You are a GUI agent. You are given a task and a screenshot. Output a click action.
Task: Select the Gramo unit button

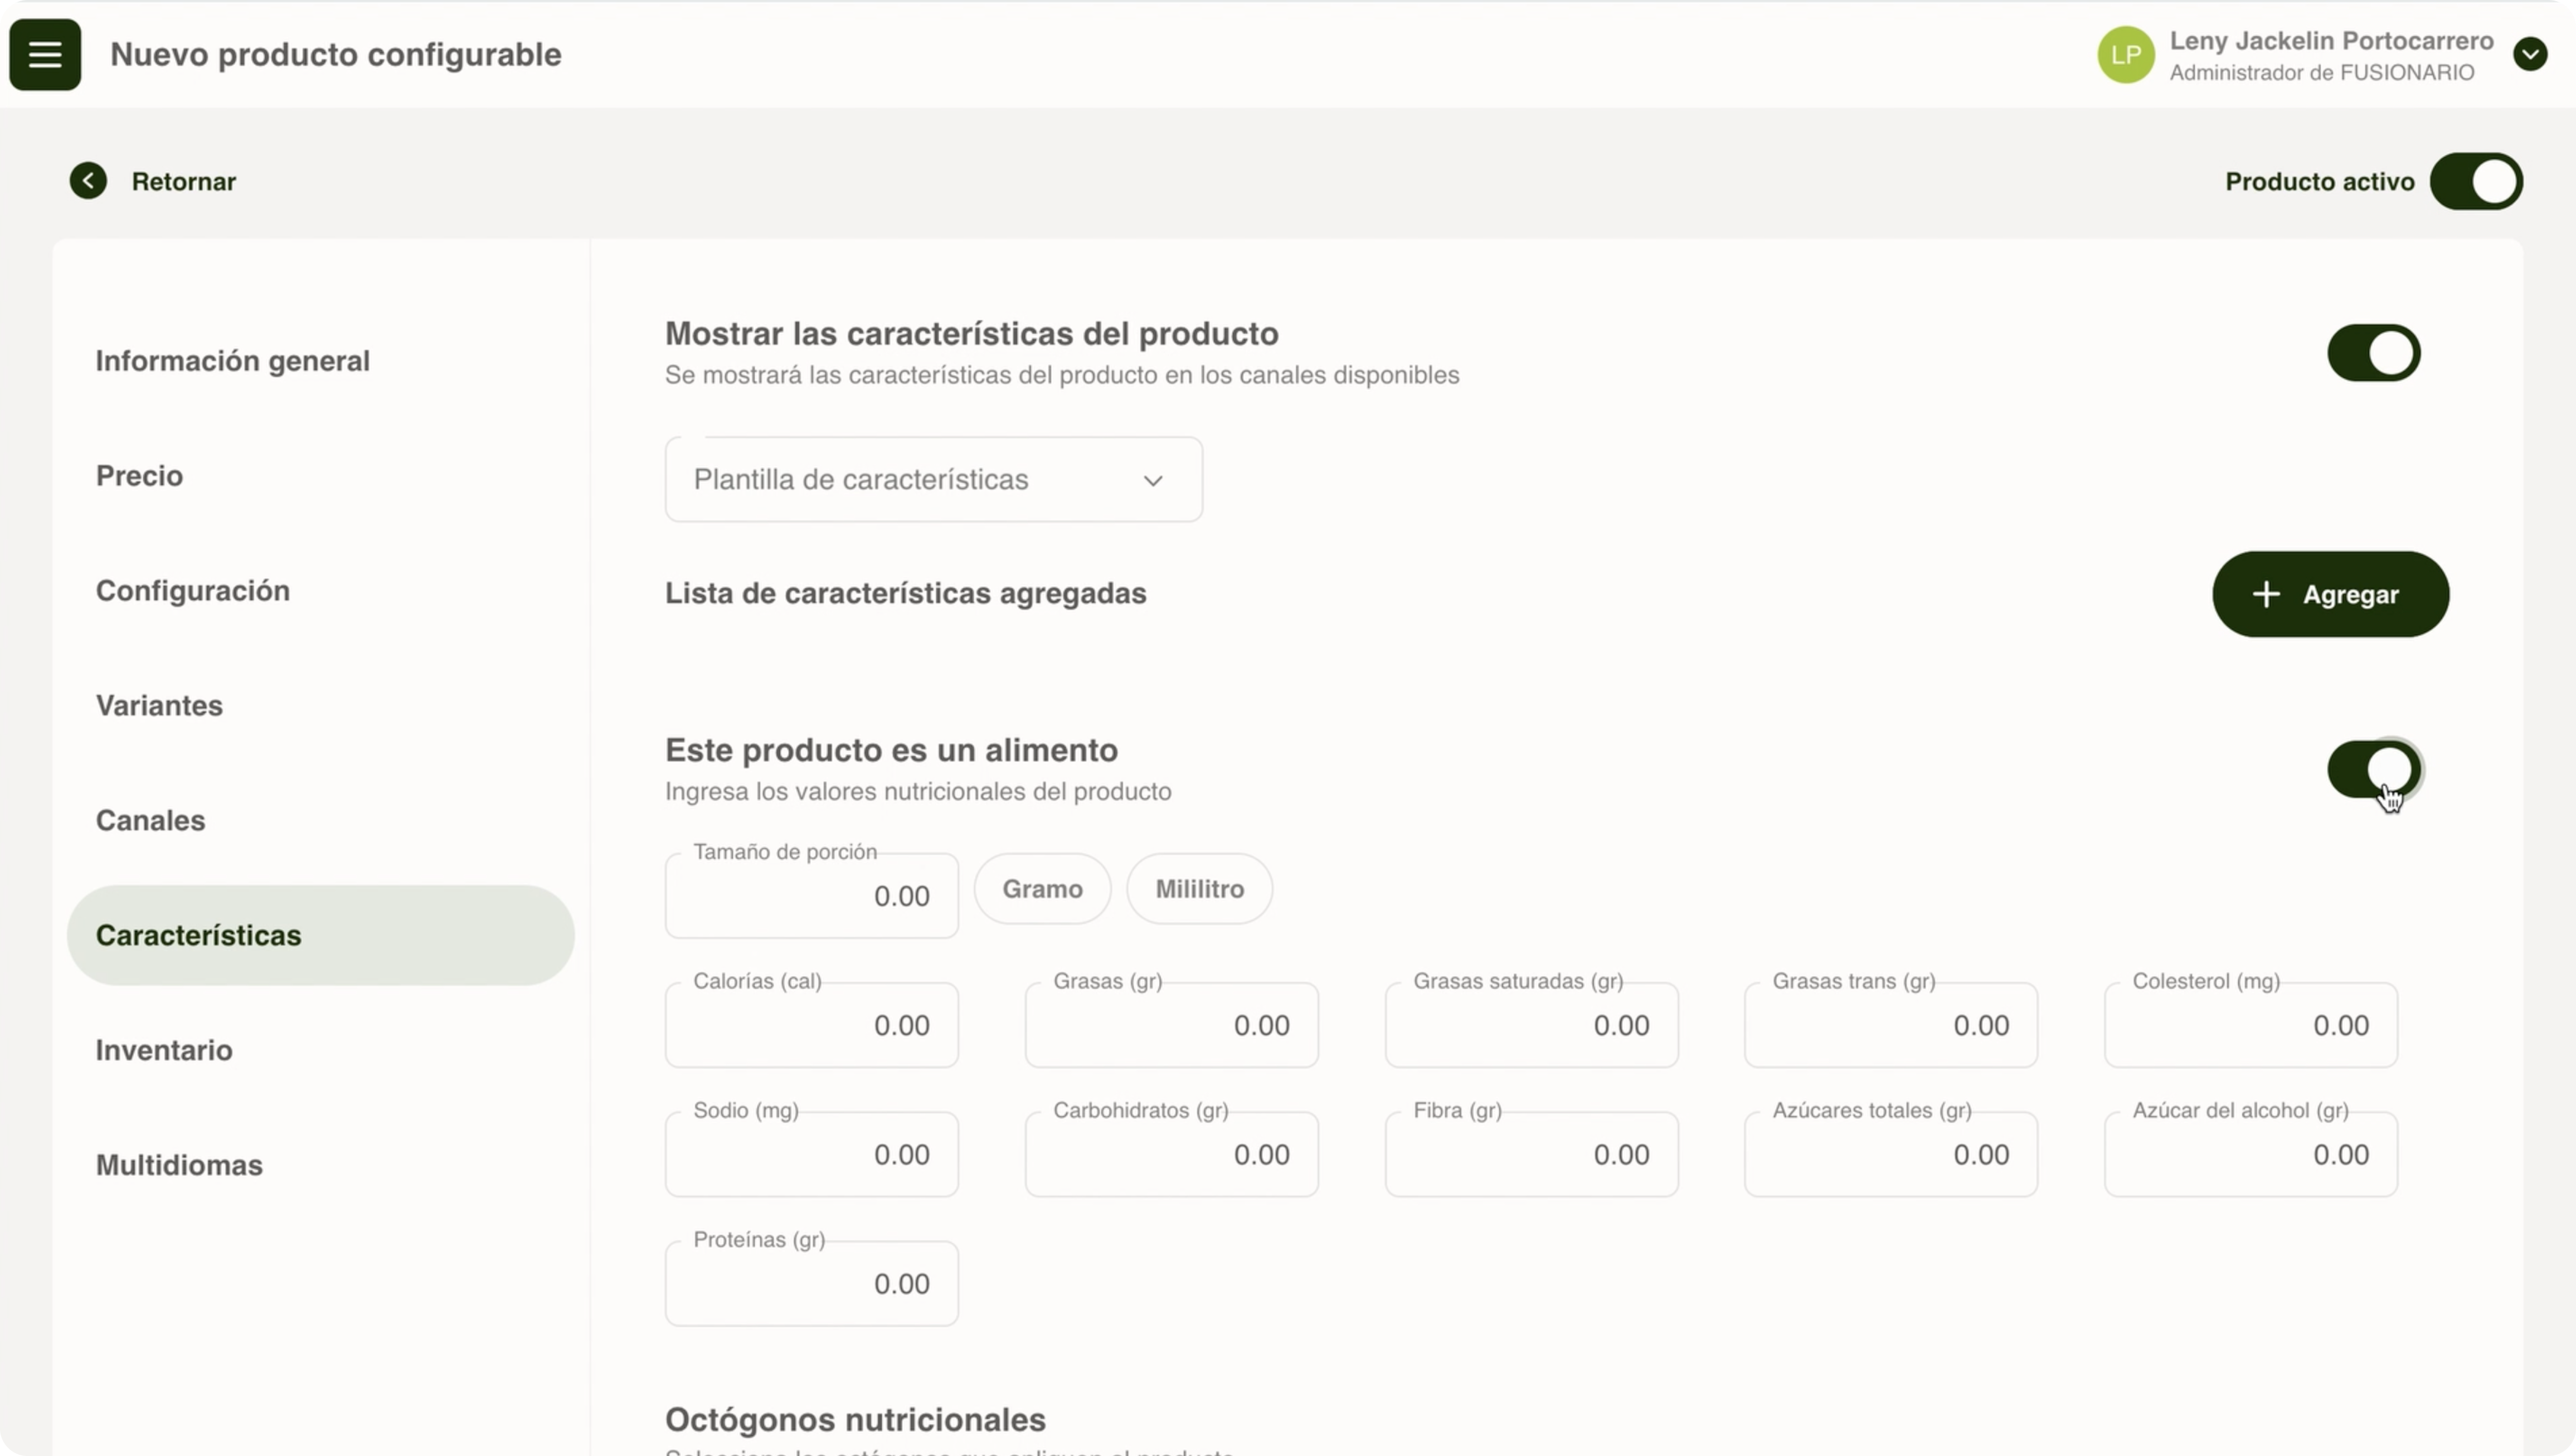click(x=1042, y=889)
